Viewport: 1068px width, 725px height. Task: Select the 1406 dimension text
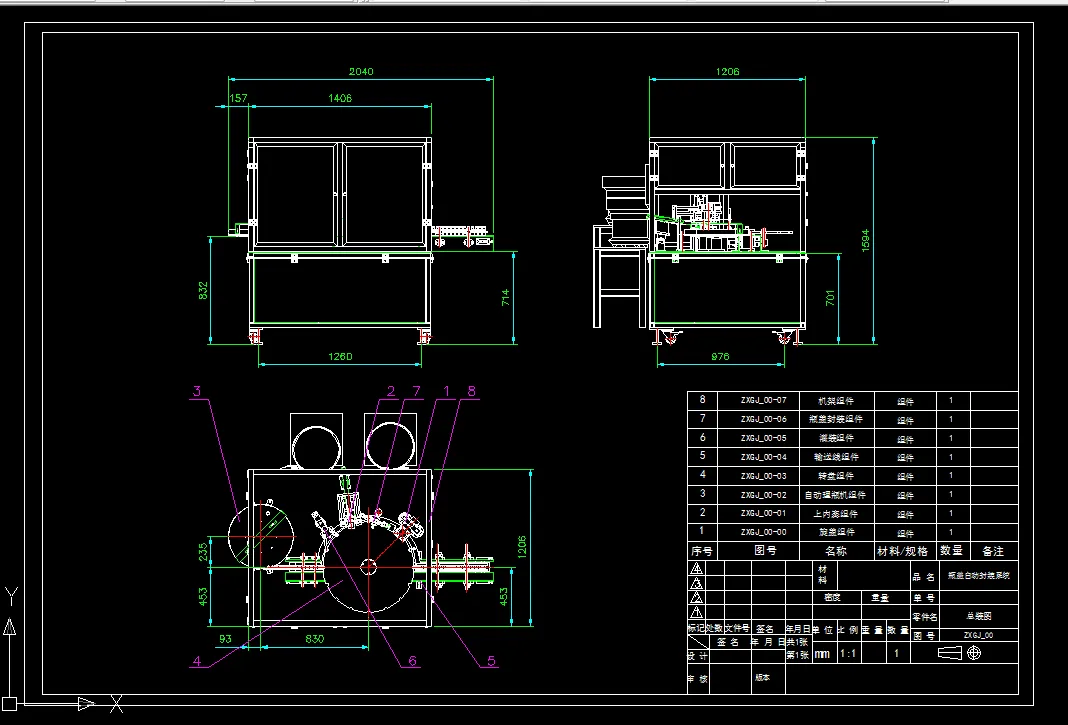tap(340, 98)
